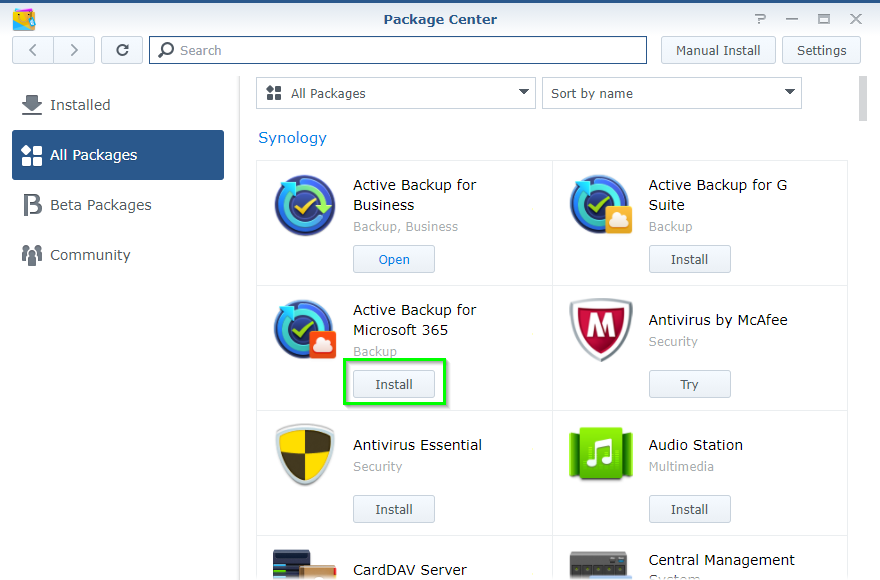Install Audio Station
The width and height of the screenshot is (880, 580).
(x=690, y=509)
